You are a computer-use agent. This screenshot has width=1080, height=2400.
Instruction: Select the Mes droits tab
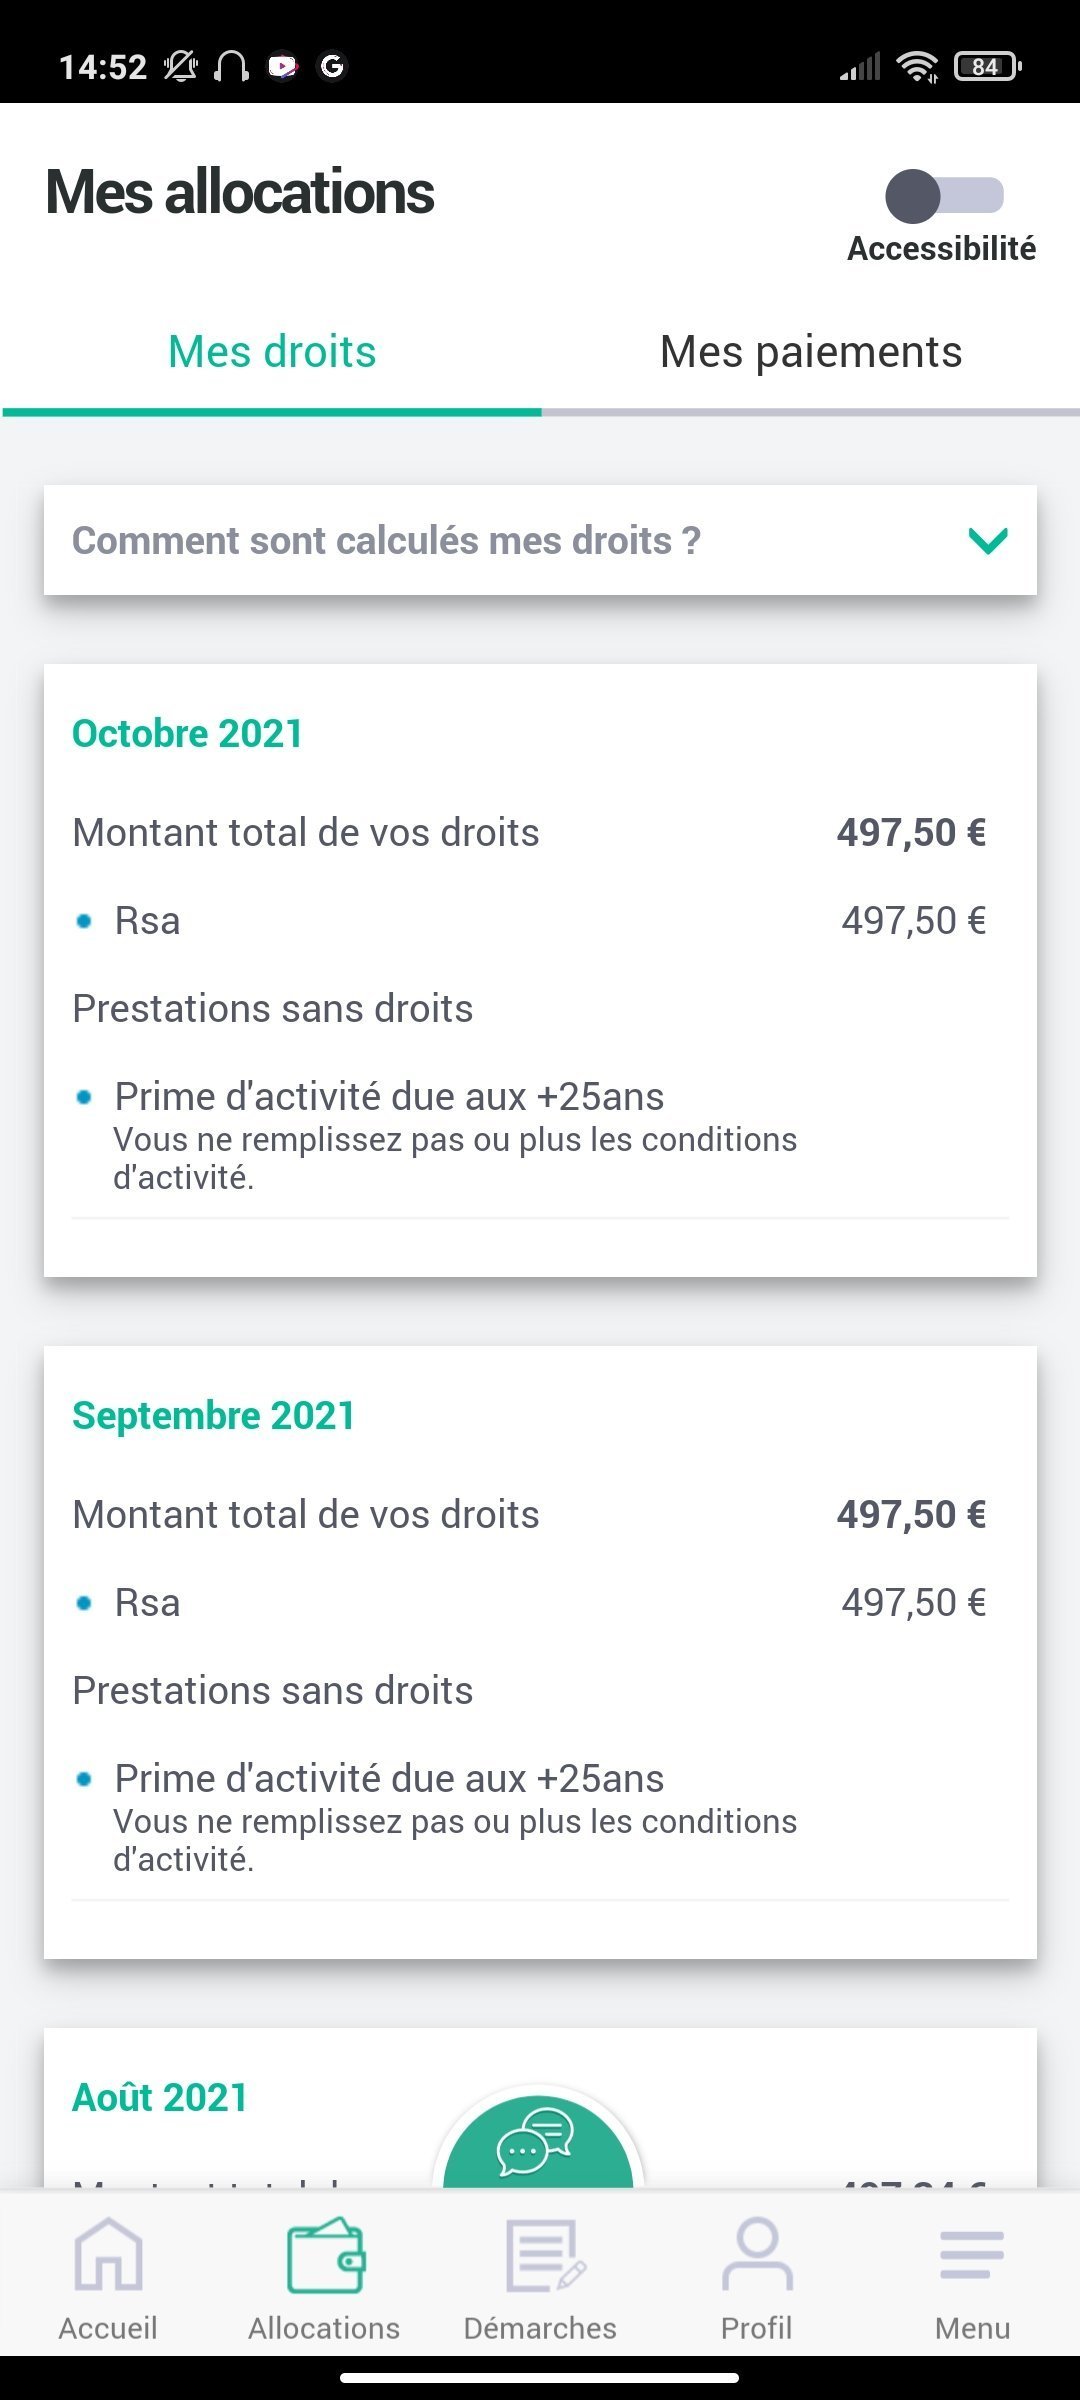(x=272, y=352)
